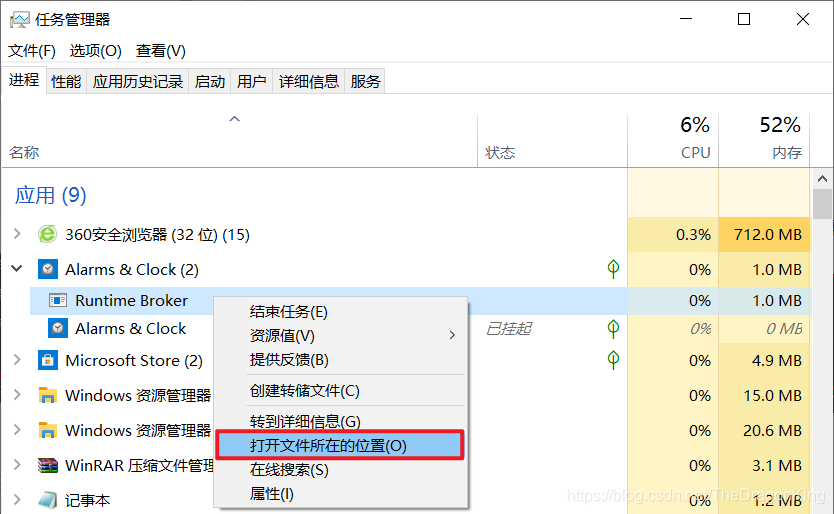
Task: Sort by the 52% 内存 column header
Action: click(764, 140)
